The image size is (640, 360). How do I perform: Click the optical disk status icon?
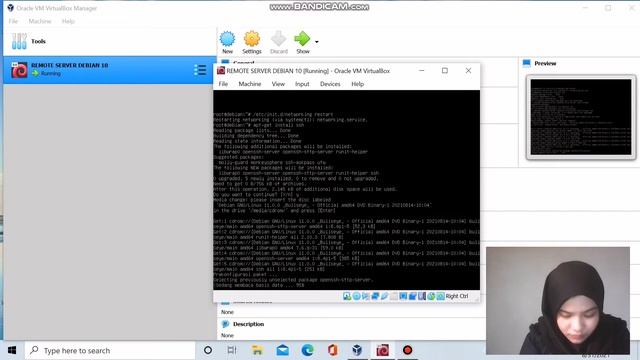pos(356,296)
